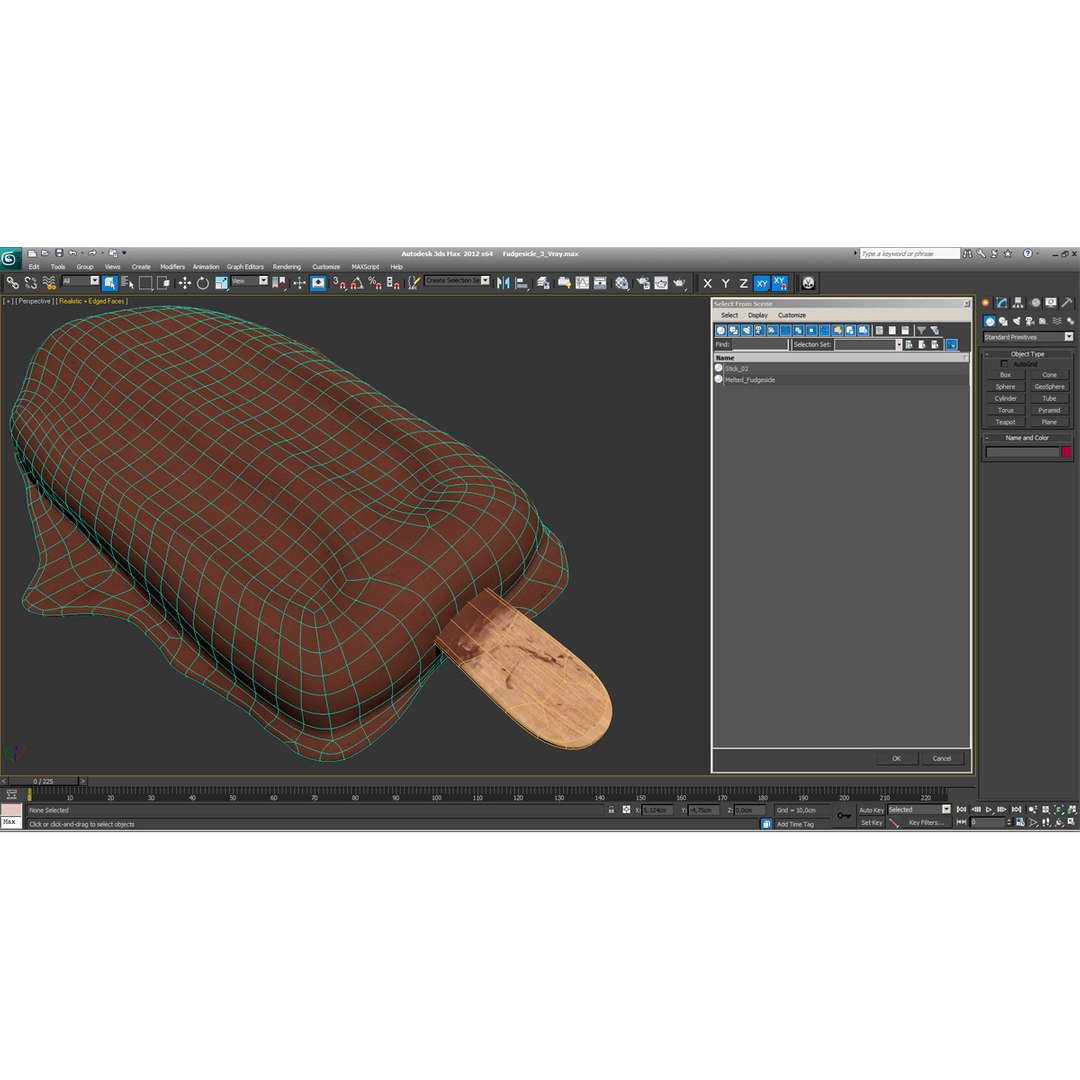The image size is (1080, 1080).
Task: Restrict to the X axis
Action: click(x=707, y=283)
